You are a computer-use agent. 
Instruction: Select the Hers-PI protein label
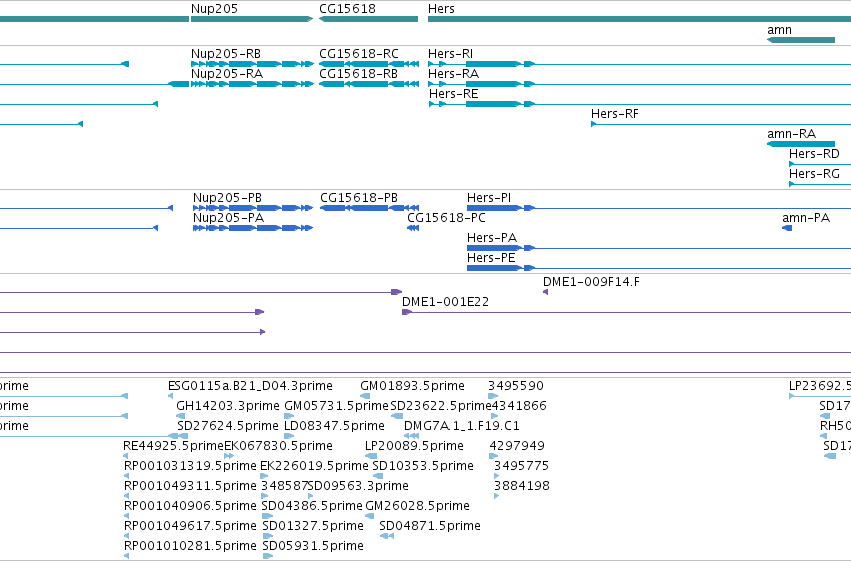[489, 198]
